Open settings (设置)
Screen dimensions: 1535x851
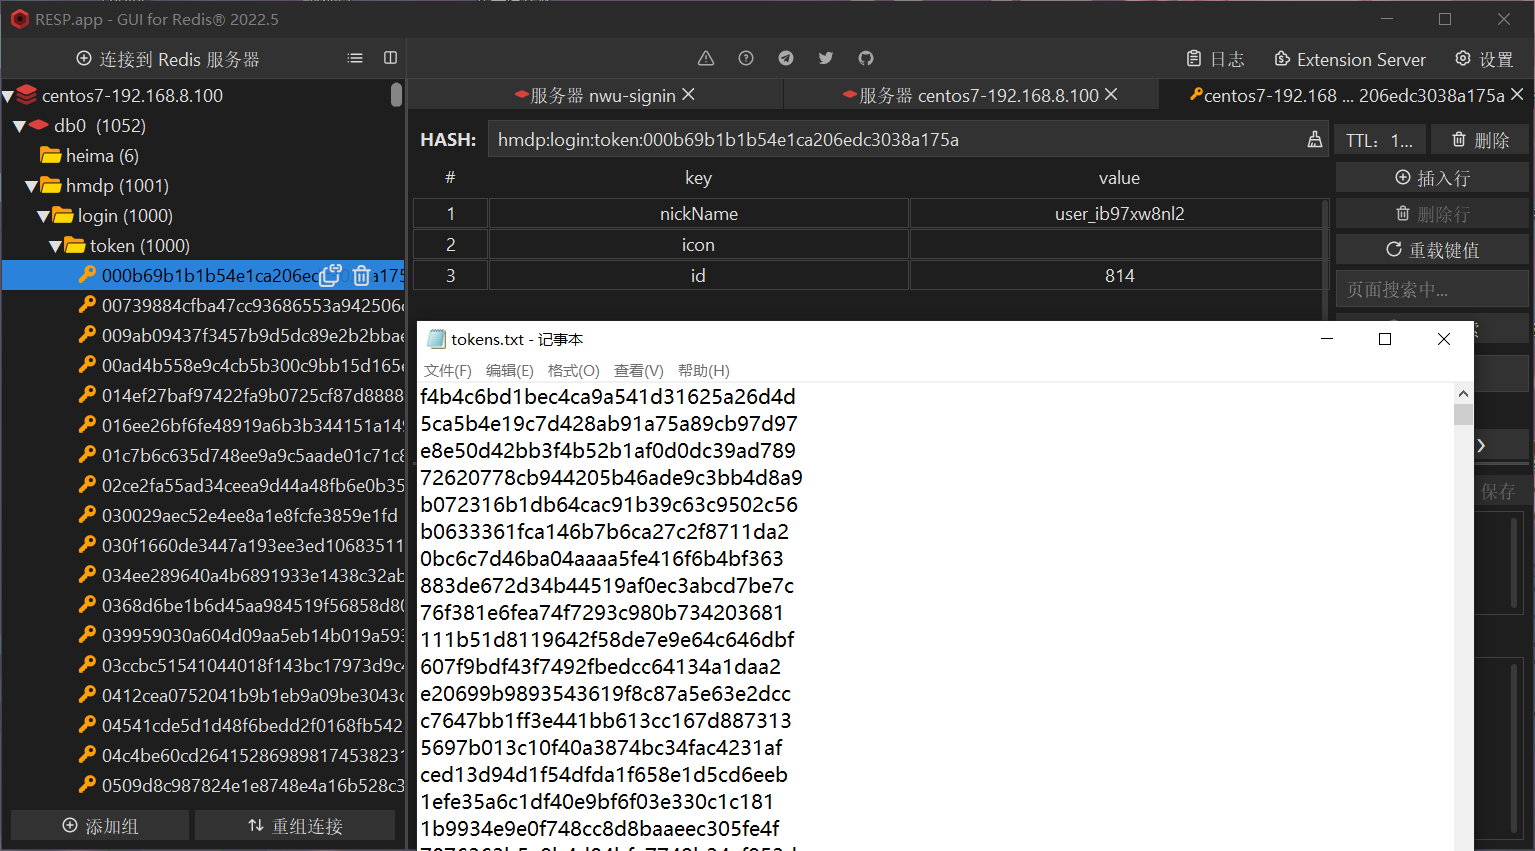click(1484, 59)
